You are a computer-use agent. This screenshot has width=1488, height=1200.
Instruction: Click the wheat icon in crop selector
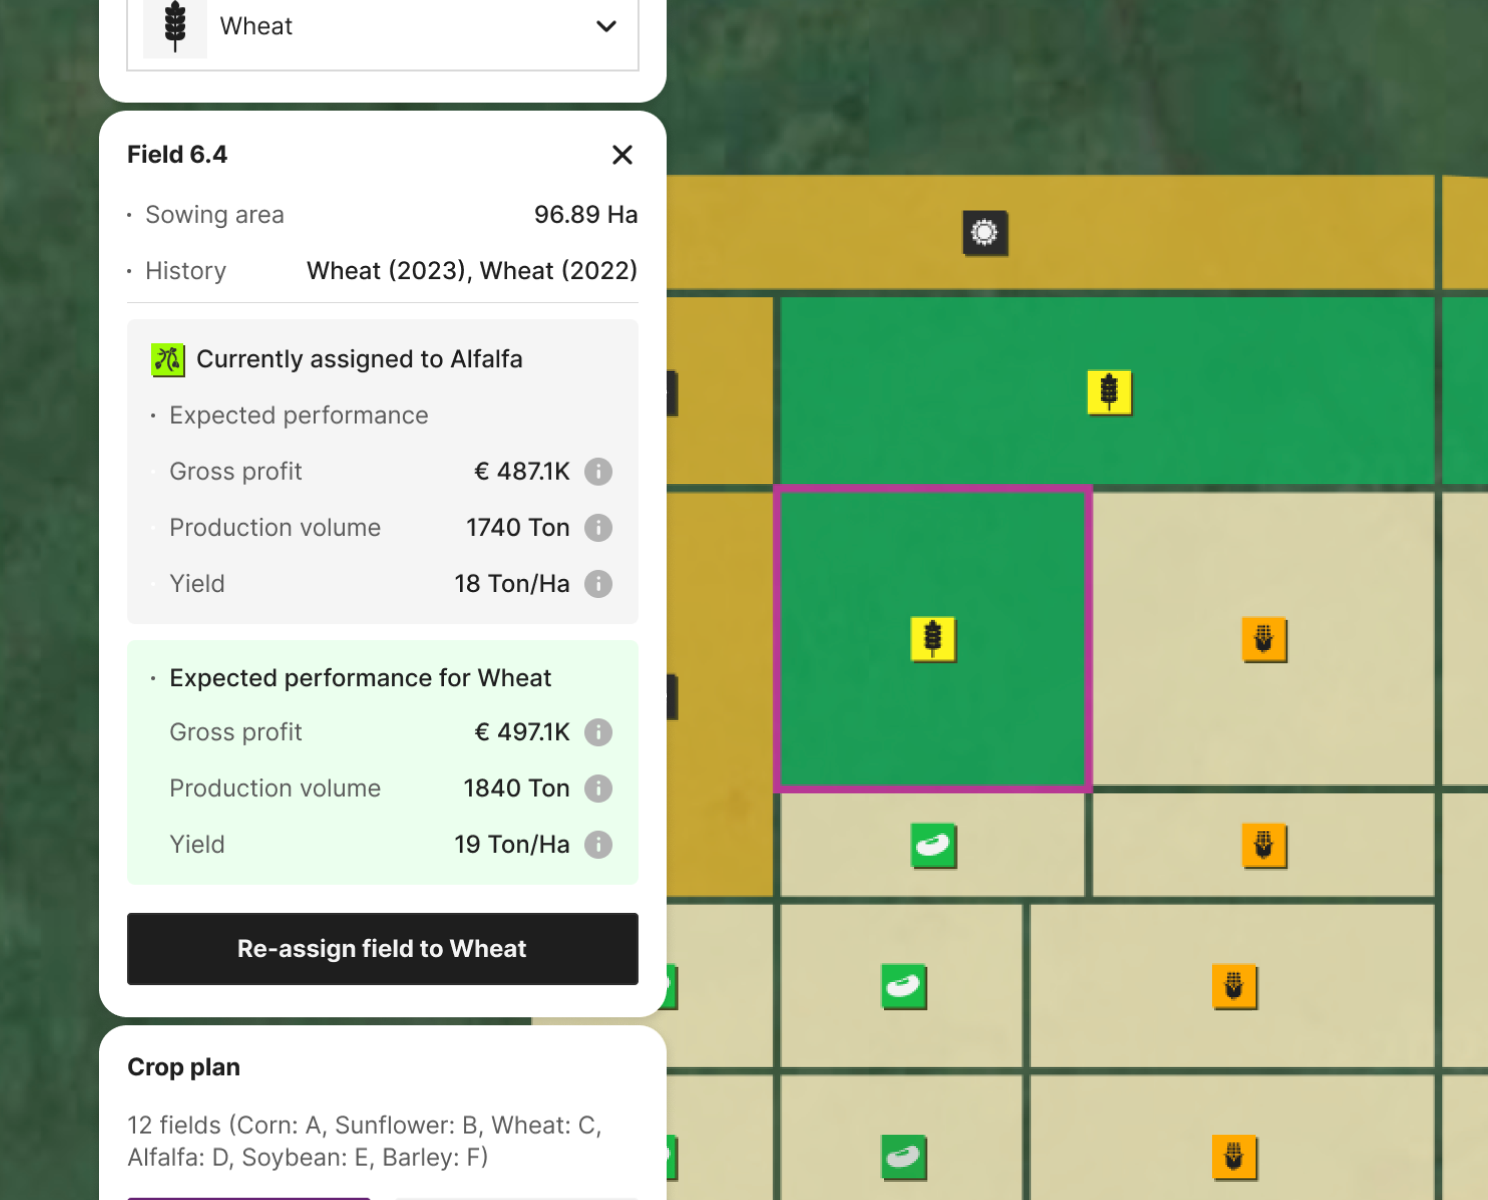pos(175,27)
